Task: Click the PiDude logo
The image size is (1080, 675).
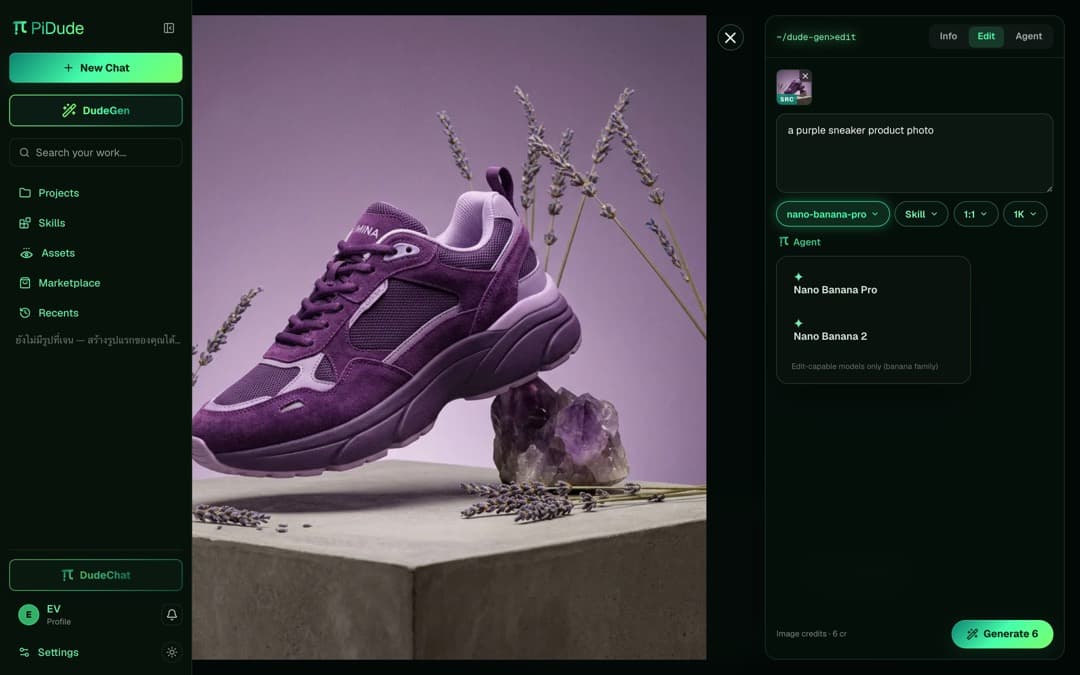Action: [x=48, y=28]
